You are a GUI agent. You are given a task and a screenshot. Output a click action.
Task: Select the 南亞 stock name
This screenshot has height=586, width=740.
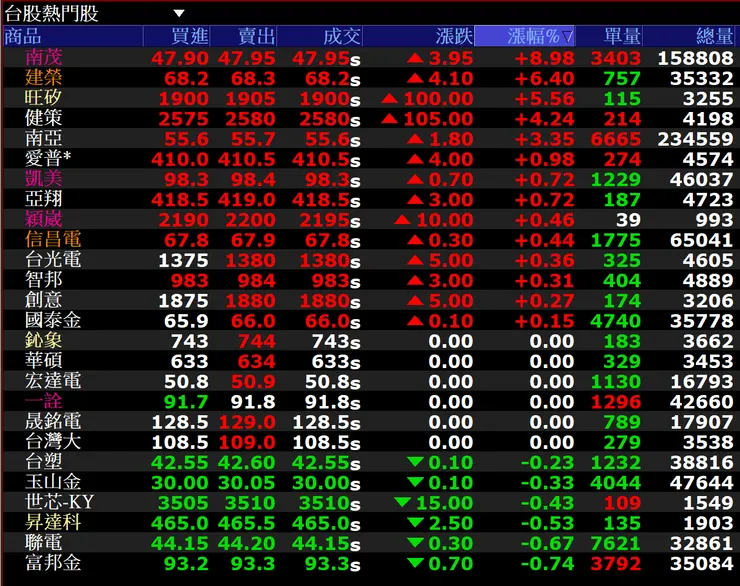[x=43, y=139]
